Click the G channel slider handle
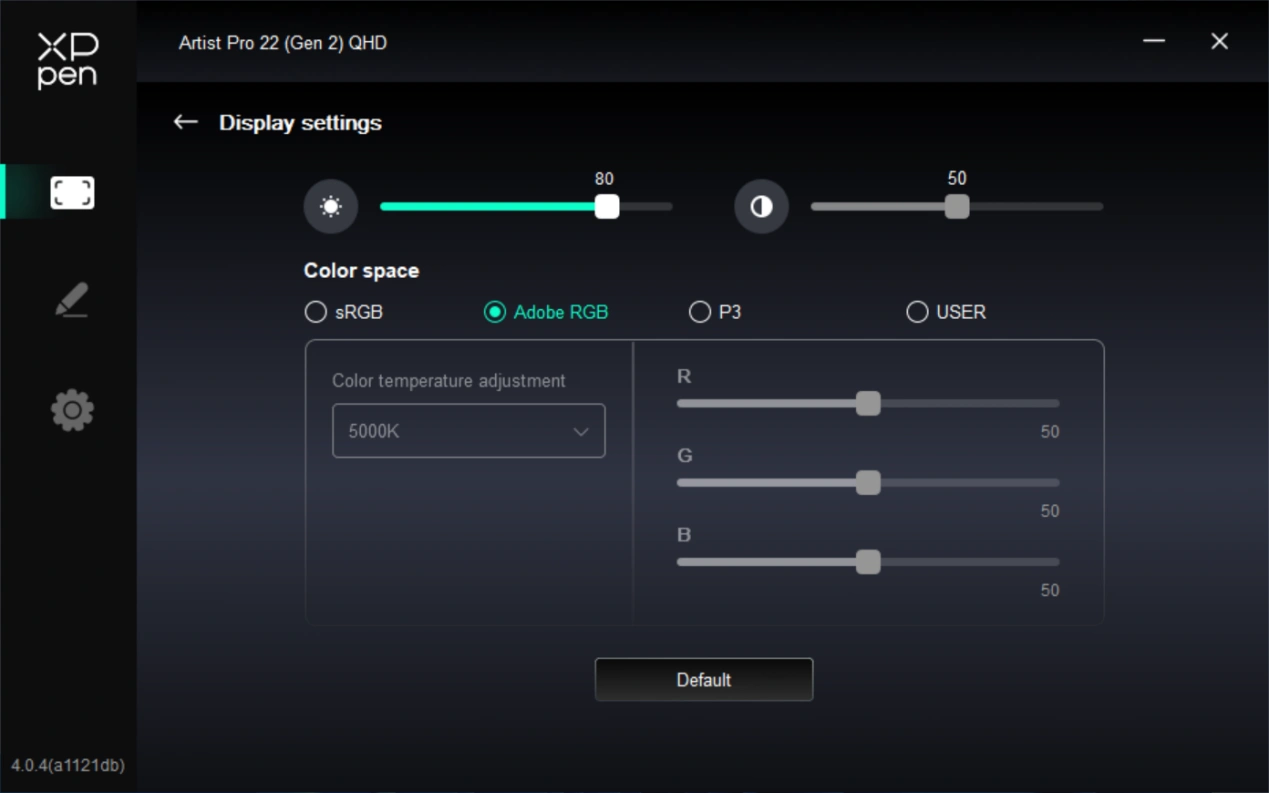Viewport: 1269px width, 793px height. coord(868,483)
